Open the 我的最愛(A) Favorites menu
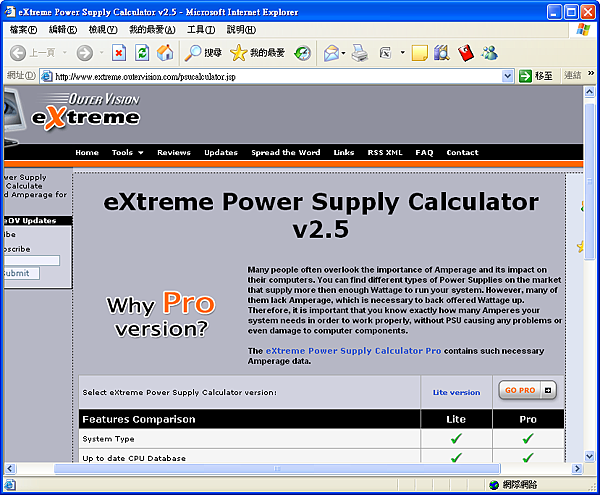 click(152, 29)
